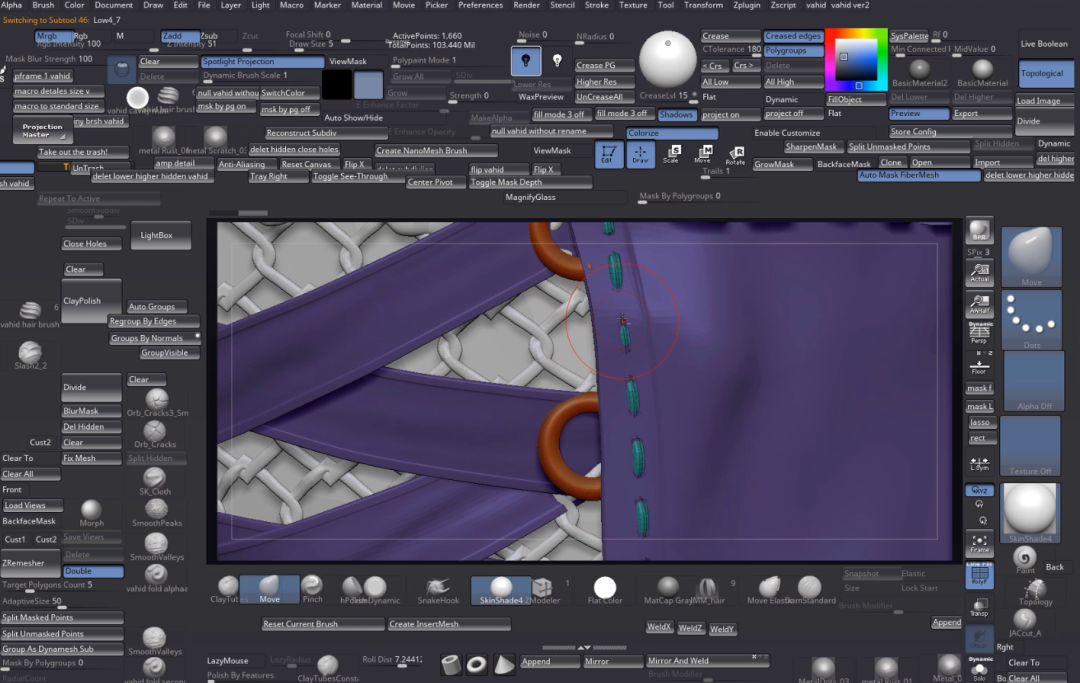This screenshot has width=1080, height=683.
Task: Open the Stroke menu
Action: click(596, 5)
